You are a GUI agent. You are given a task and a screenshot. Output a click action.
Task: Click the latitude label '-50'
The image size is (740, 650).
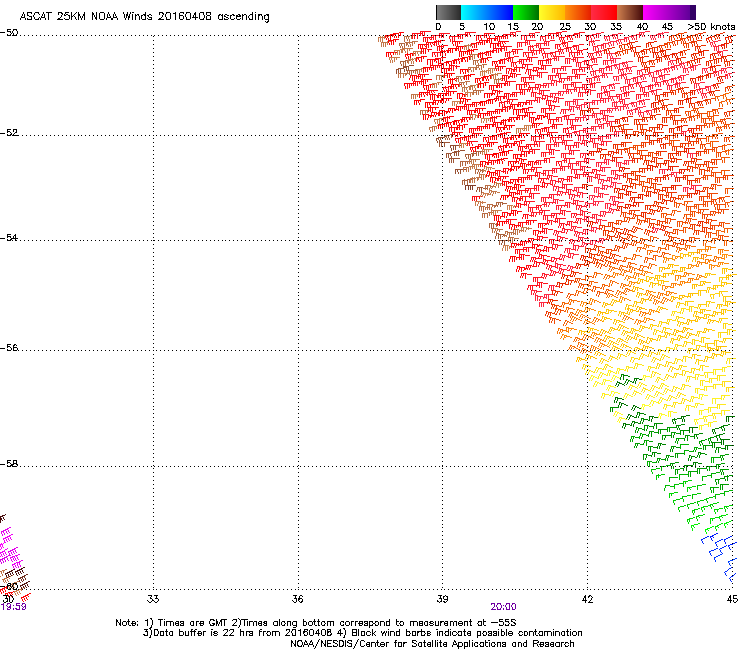click(9, 33)
